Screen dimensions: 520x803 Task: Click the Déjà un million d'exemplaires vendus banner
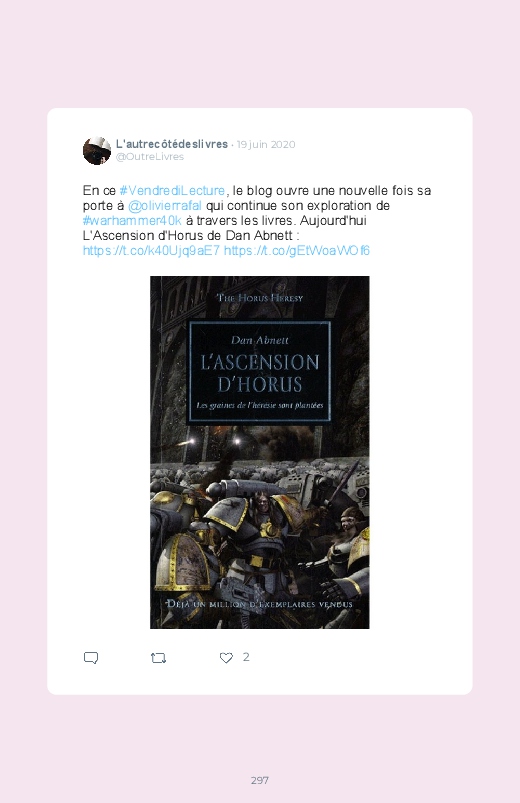[260, 604]
